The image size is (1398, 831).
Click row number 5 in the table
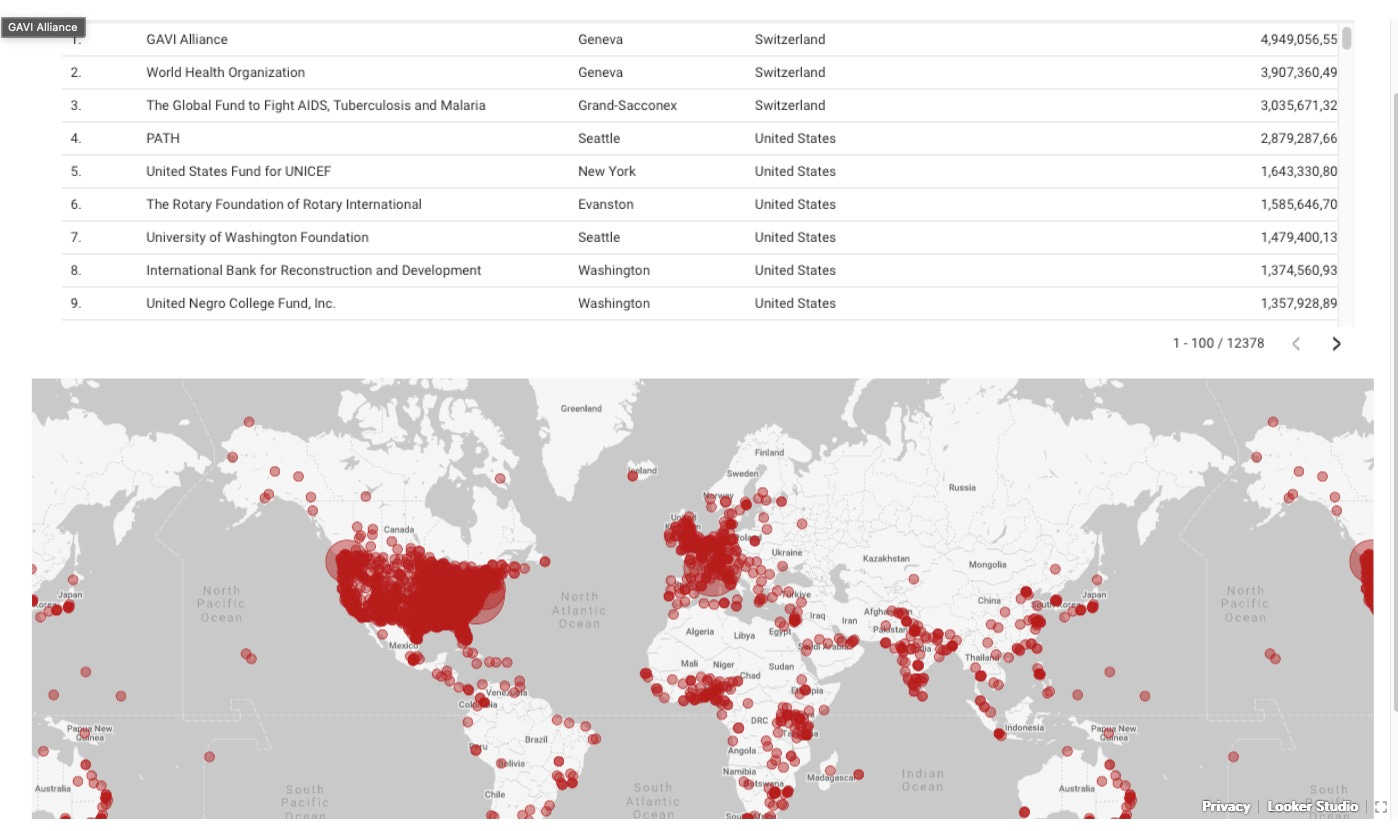coord(76,171)
